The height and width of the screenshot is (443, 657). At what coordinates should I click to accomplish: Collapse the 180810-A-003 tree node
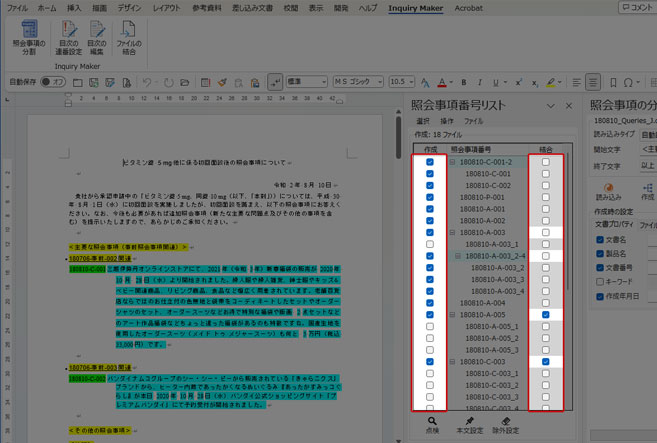(x=453, y=232)
